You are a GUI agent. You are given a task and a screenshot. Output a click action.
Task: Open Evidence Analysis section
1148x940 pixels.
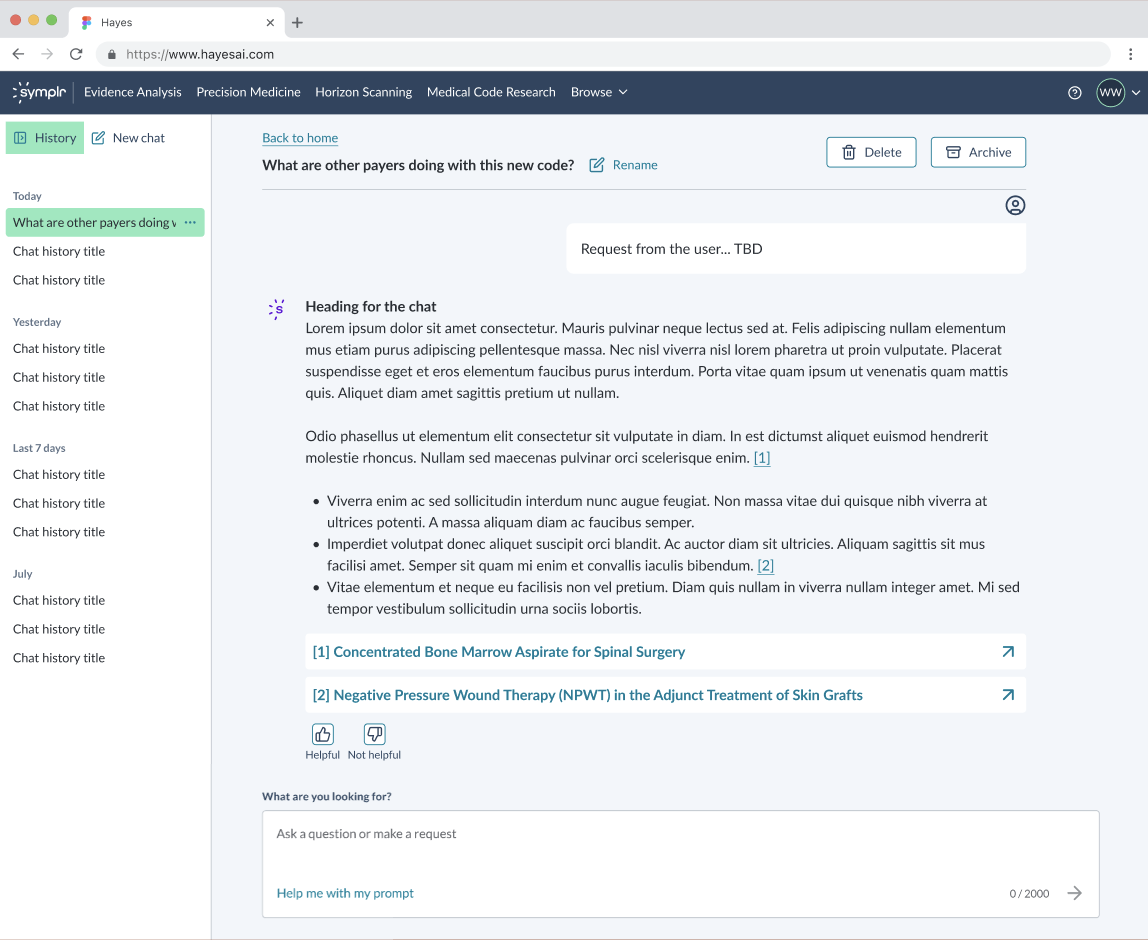(133, 92)
